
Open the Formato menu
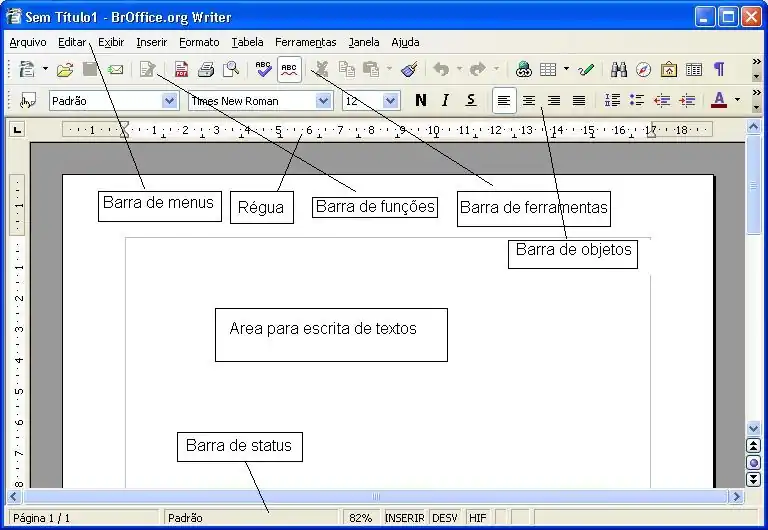click(x=199, y=42)
